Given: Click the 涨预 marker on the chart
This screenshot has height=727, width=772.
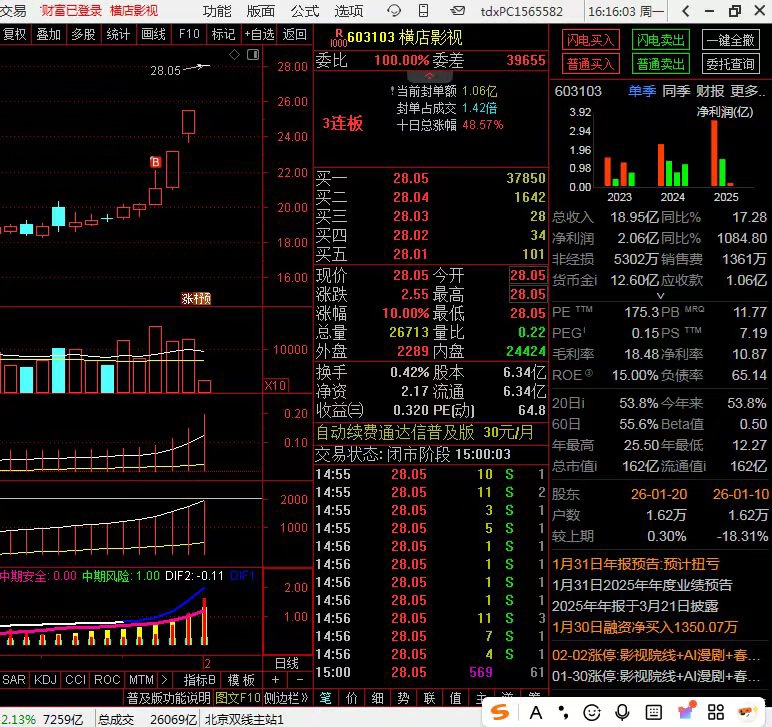Looking at the screenshot, I should pyautogui.click(x=196, y=298).
